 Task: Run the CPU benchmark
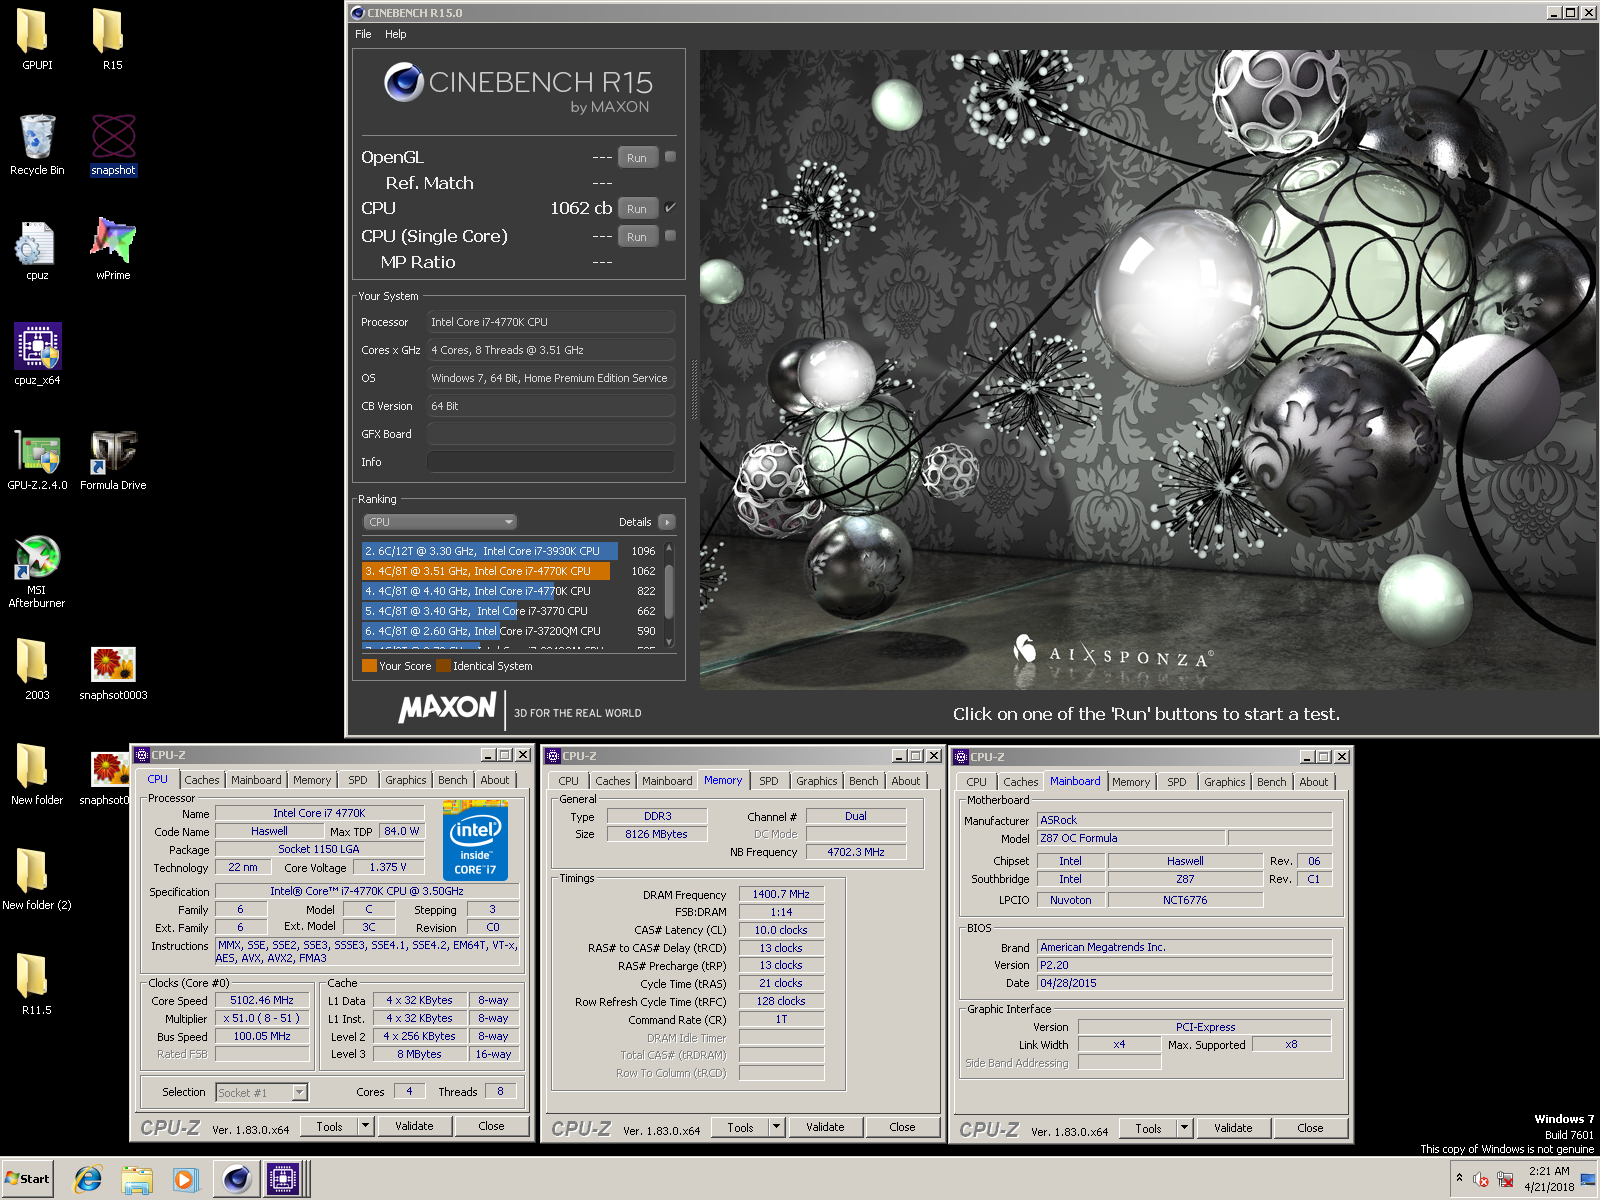637,208
